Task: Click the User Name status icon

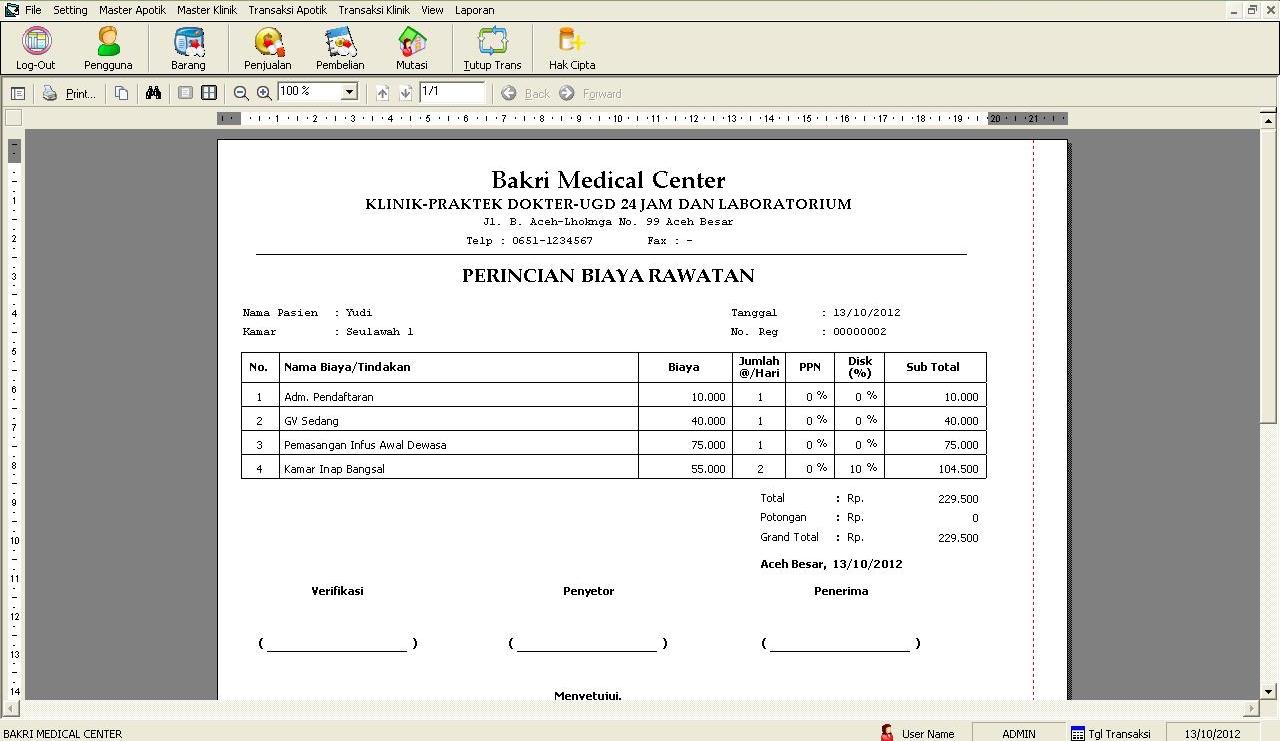Action: (x=887, y=733)
